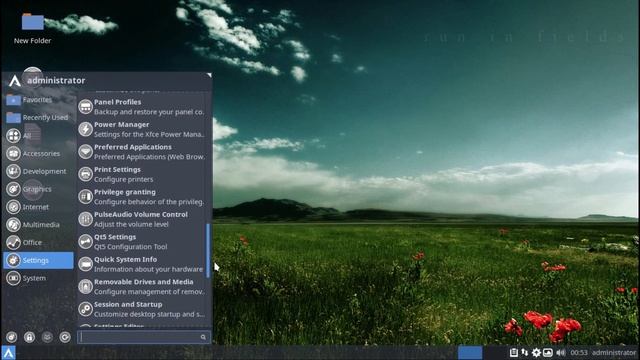Click the brightness sun tray icon
Viewport: 640px width, 360px height.
coord(536,352)
